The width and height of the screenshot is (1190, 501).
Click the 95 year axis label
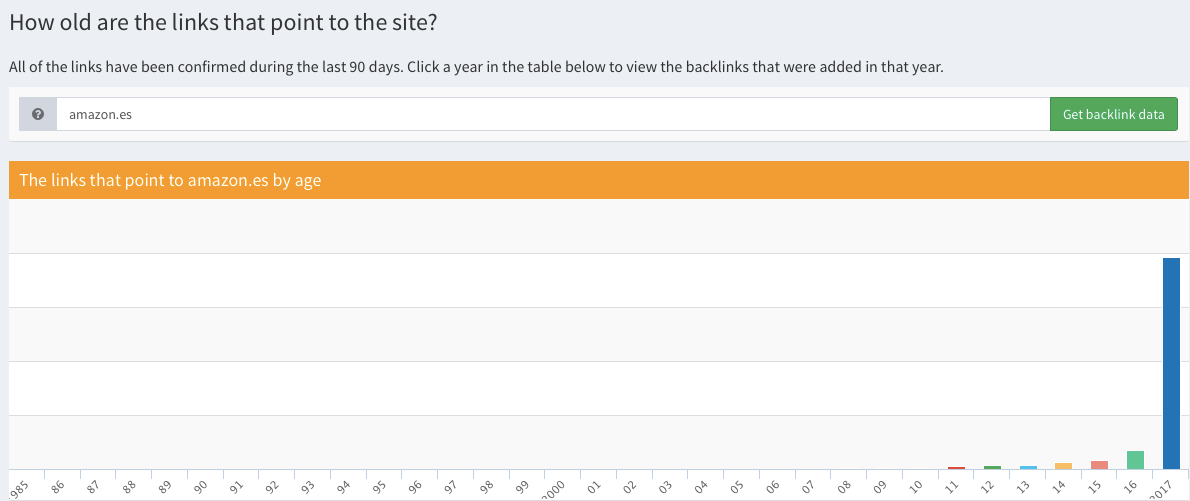coord(379,487)
